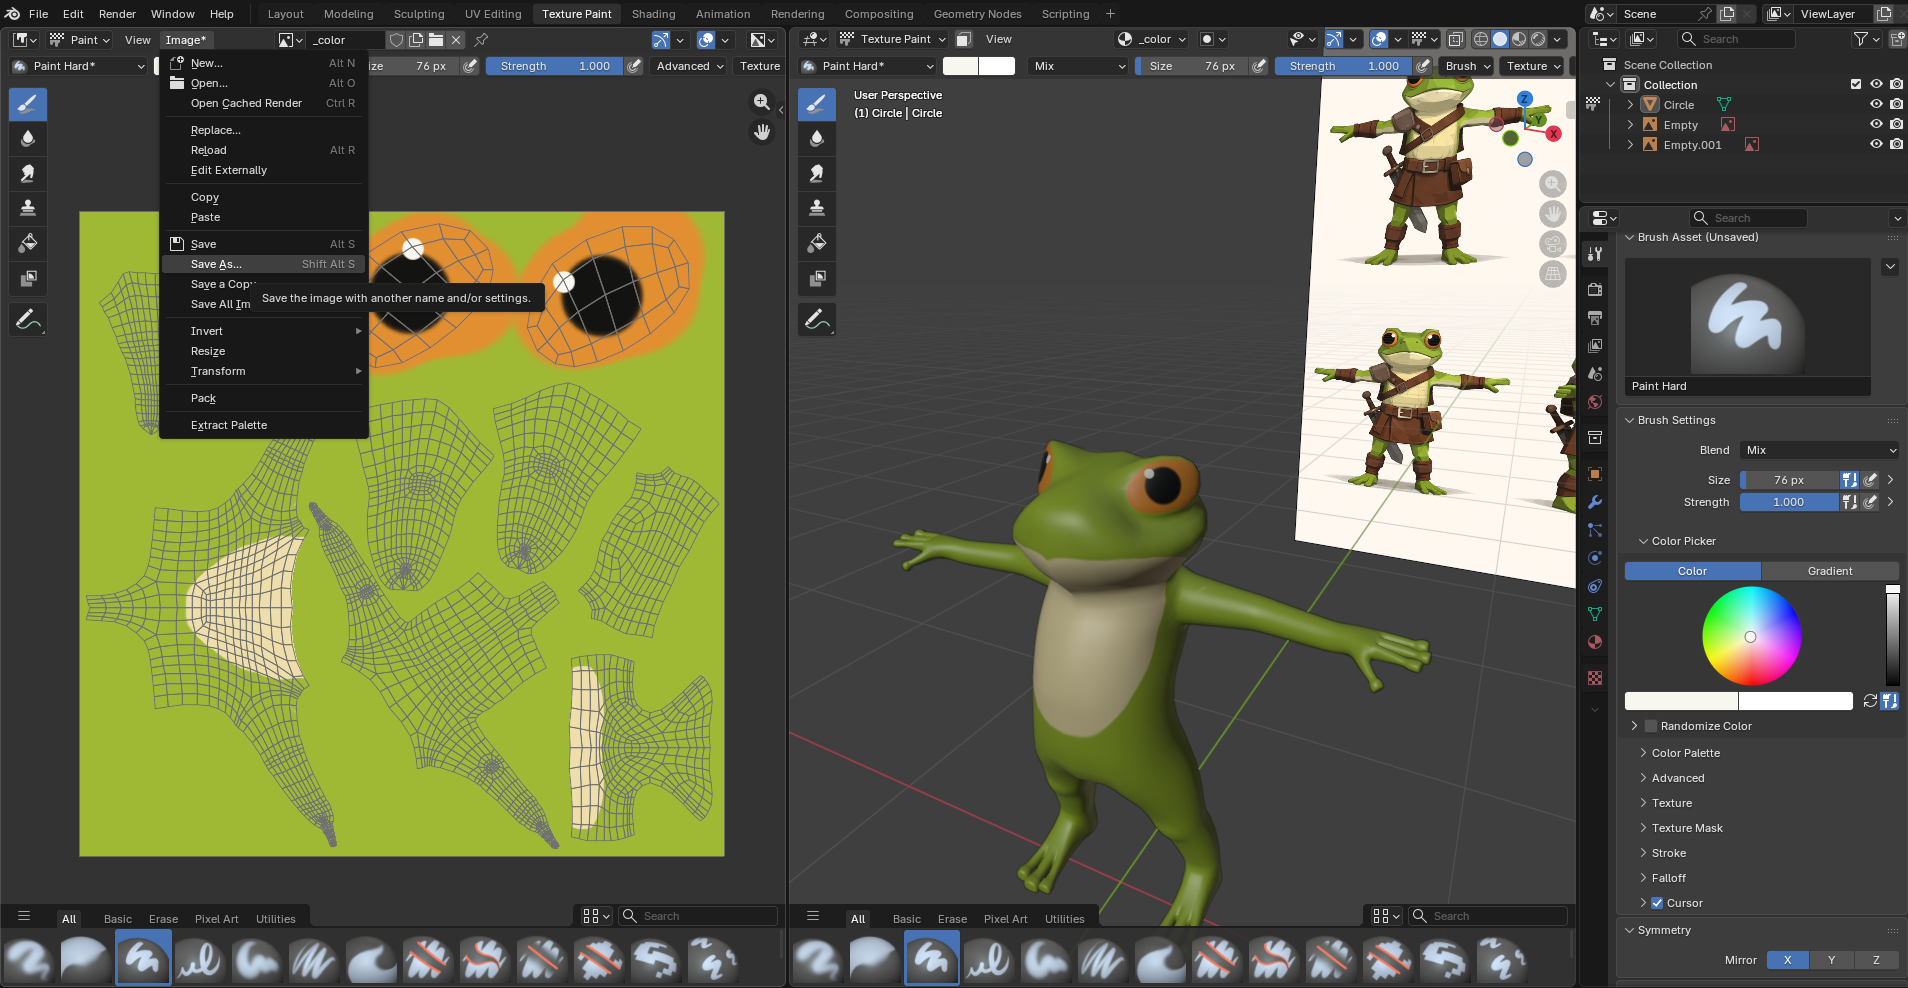Viewport: 1908px width, 988px height.
Task: Toggle Mirror Y symmetry axis
Action: [1831, 960]
